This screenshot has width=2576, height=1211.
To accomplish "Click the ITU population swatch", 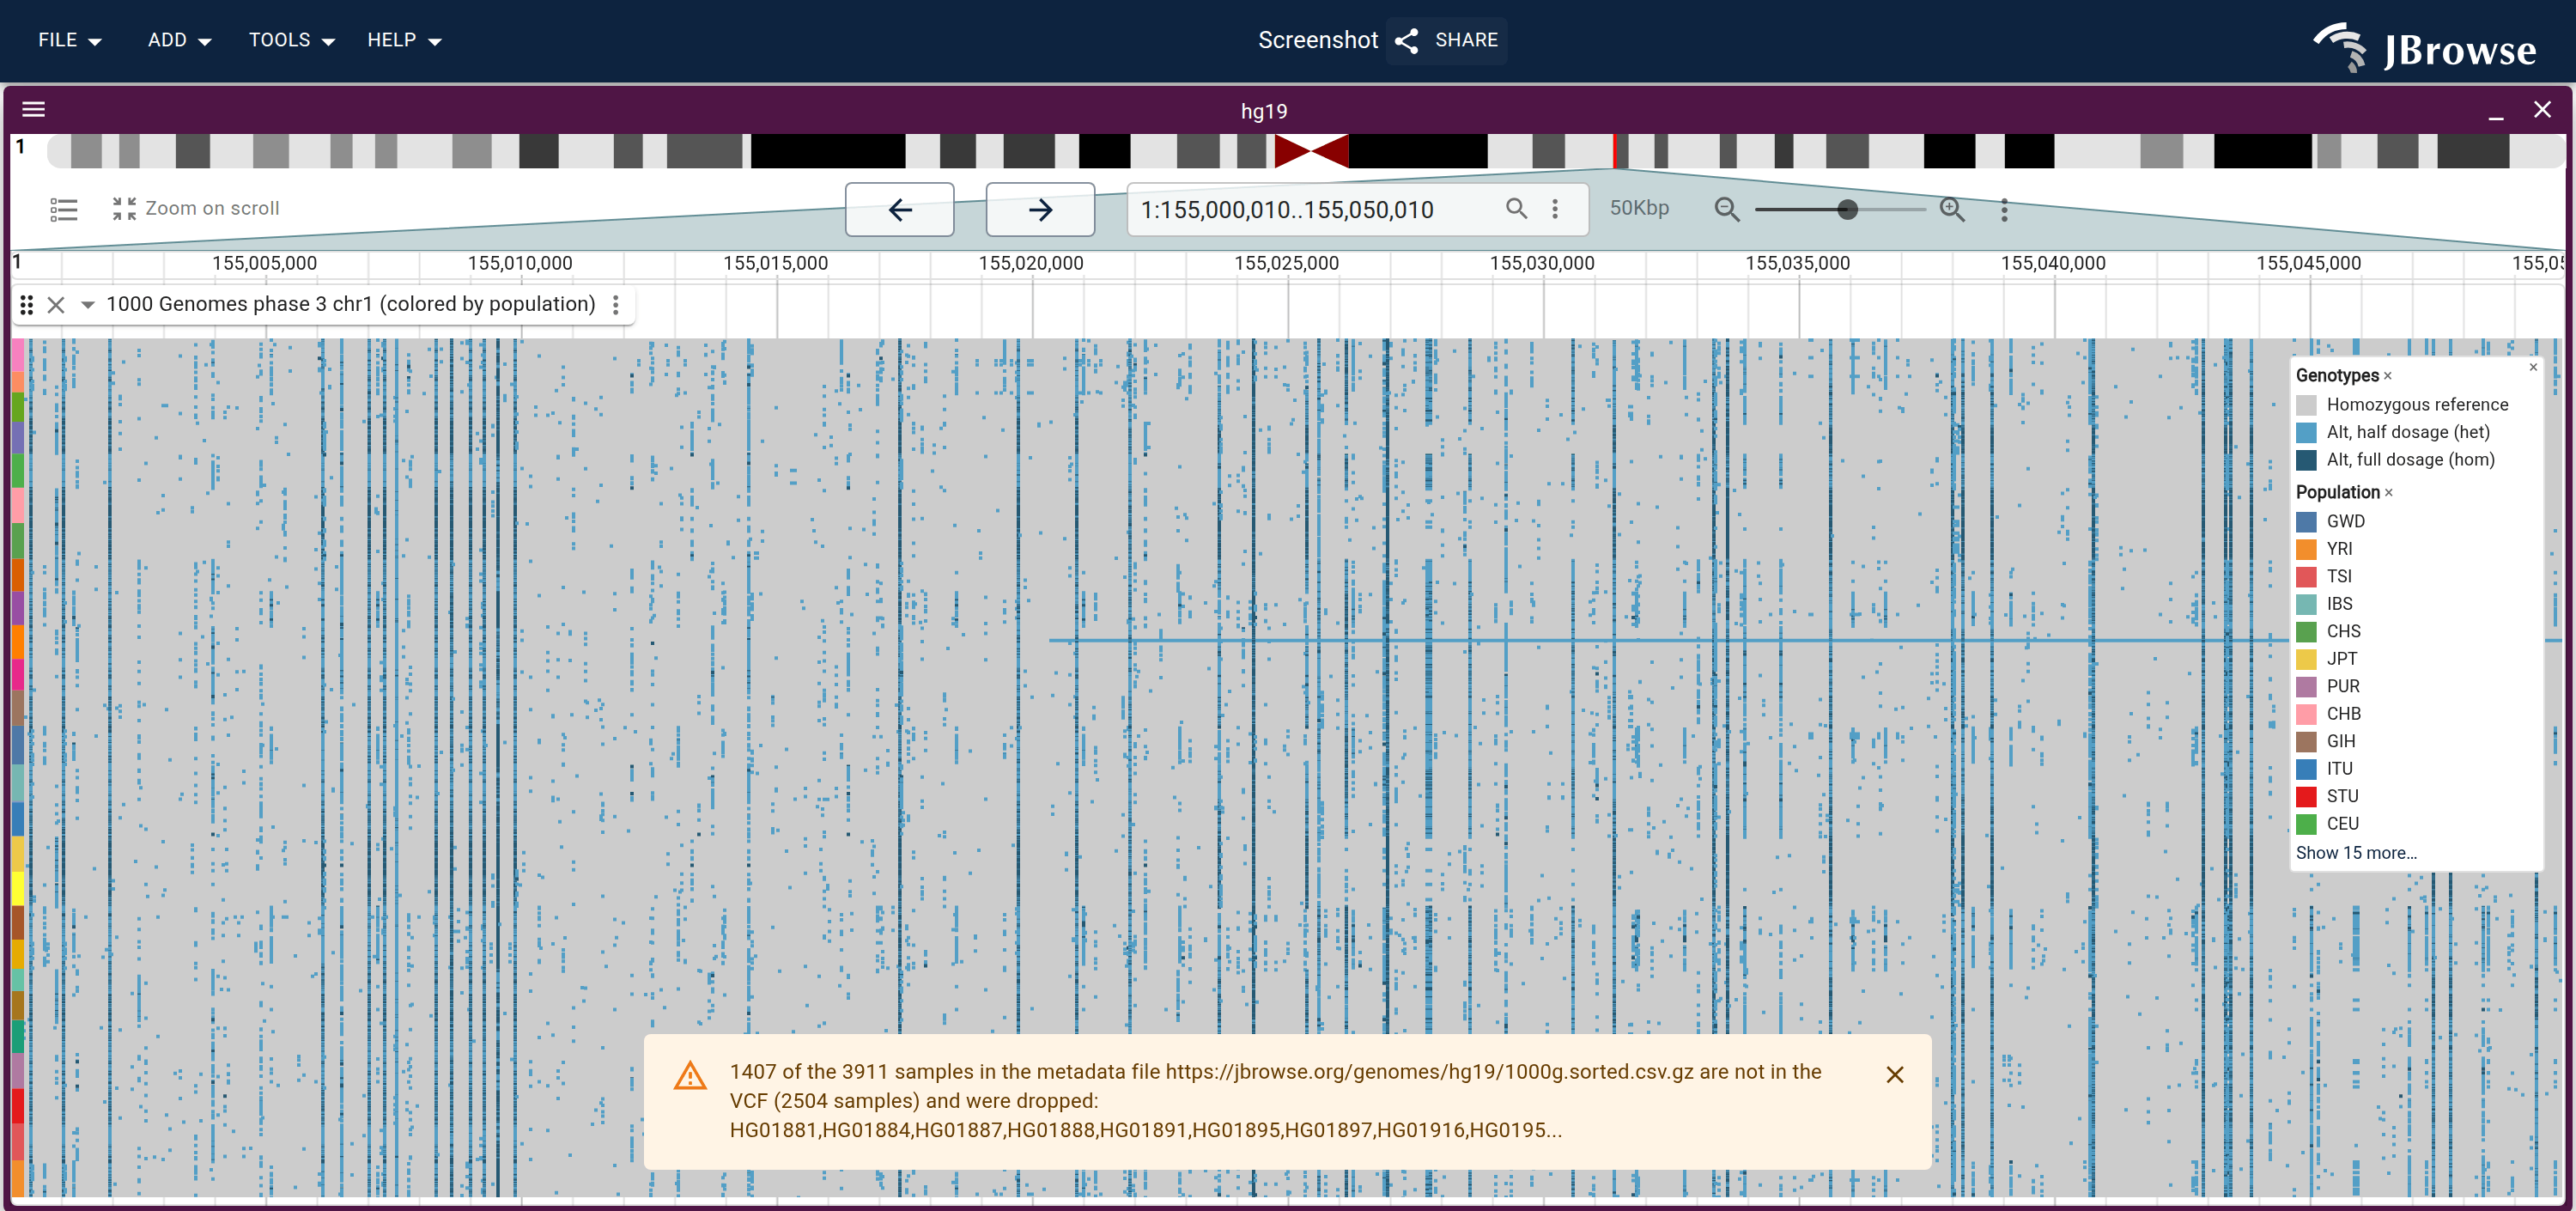I will point(2307,769).
